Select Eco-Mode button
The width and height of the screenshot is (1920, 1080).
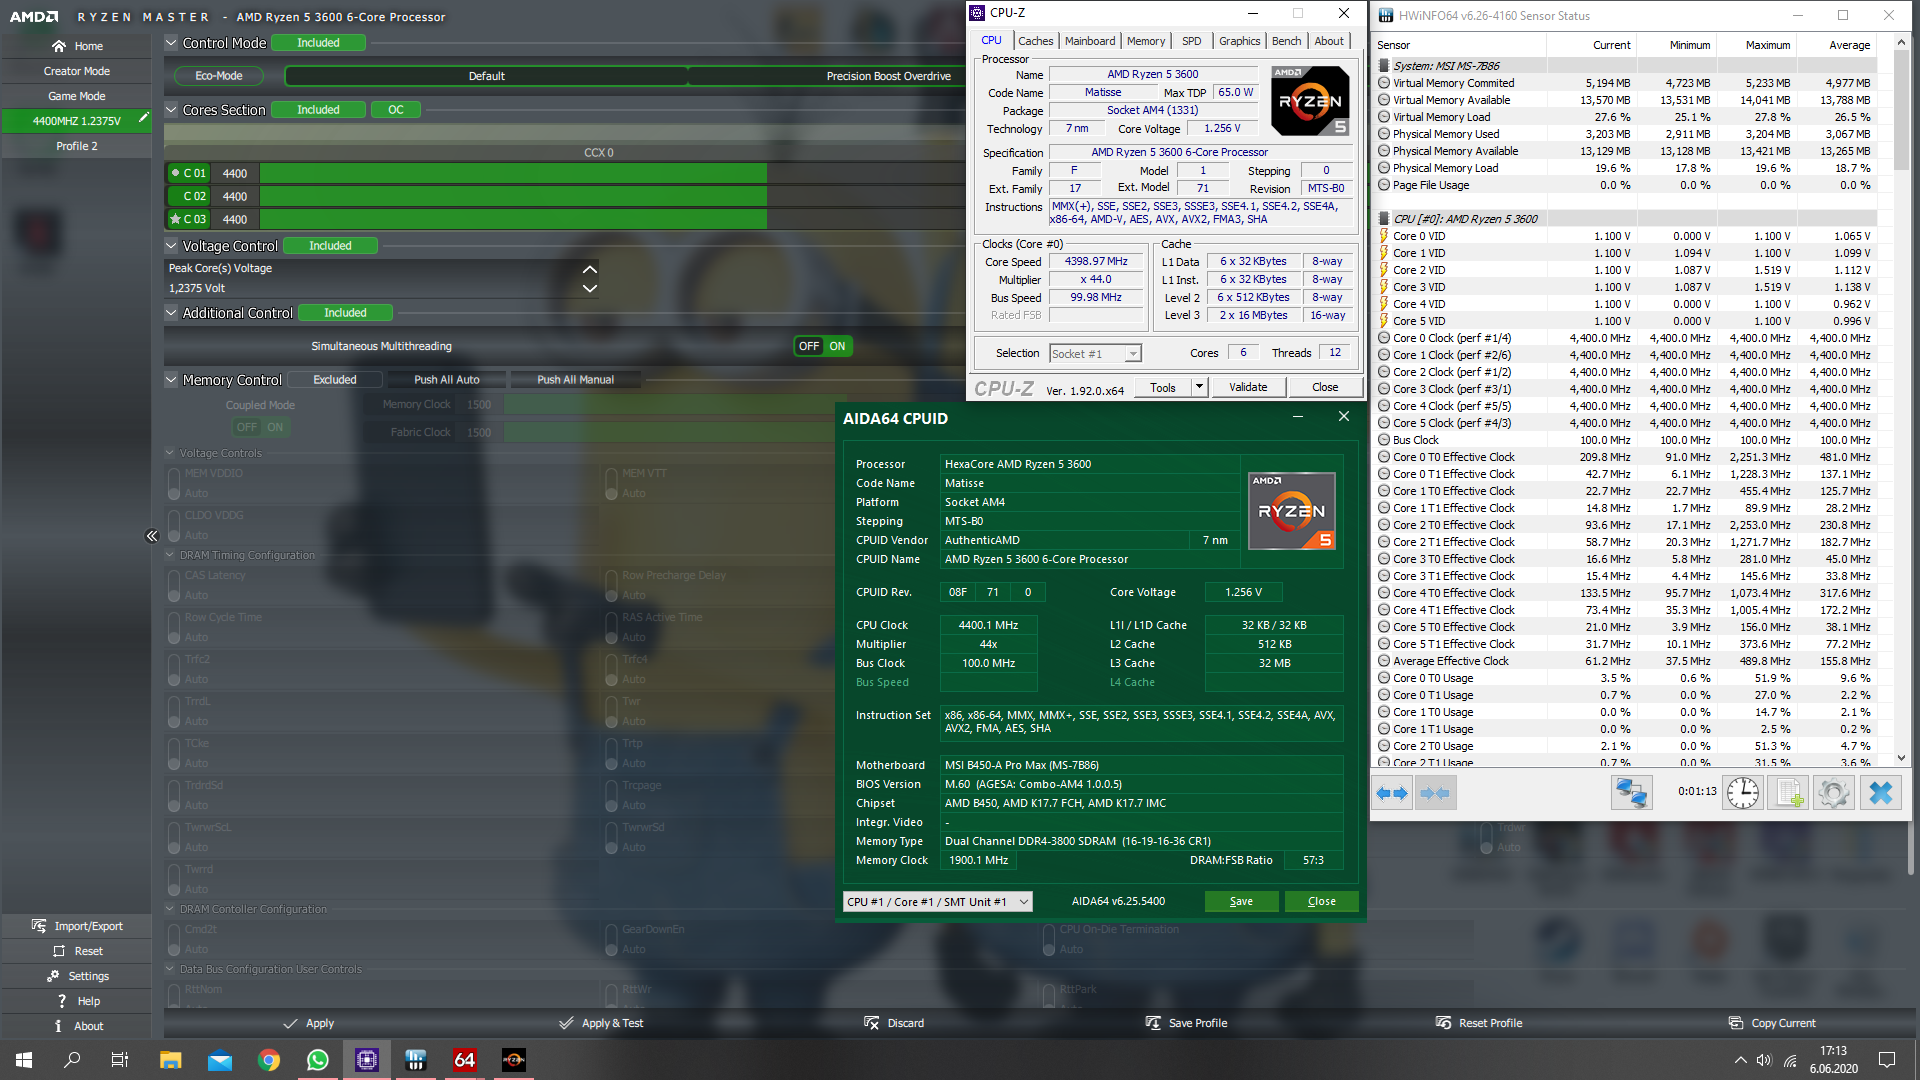218,76
